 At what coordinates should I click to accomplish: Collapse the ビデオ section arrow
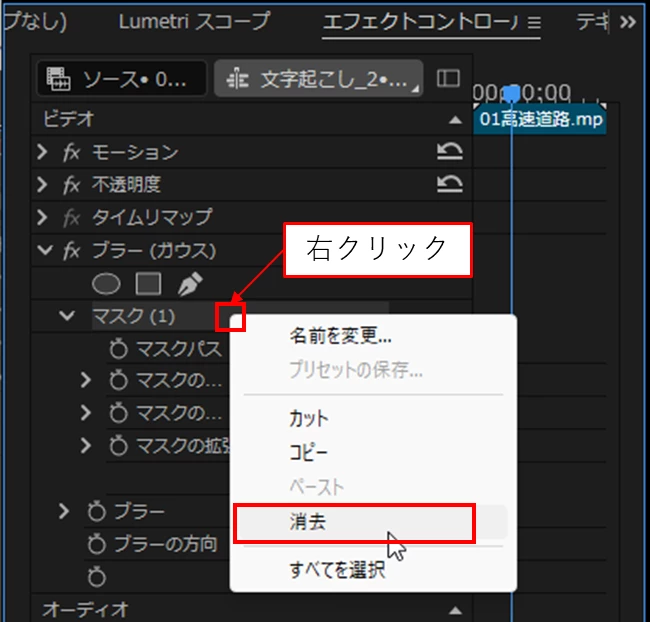[x=455, y=120]
